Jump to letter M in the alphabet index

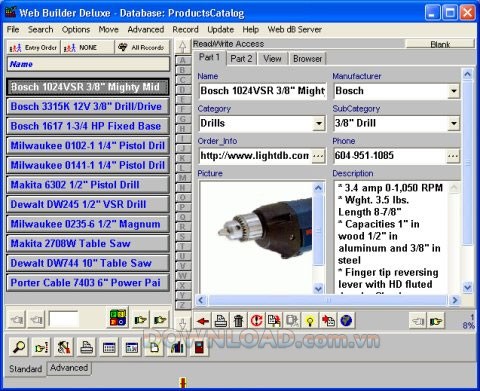(183, 178)
